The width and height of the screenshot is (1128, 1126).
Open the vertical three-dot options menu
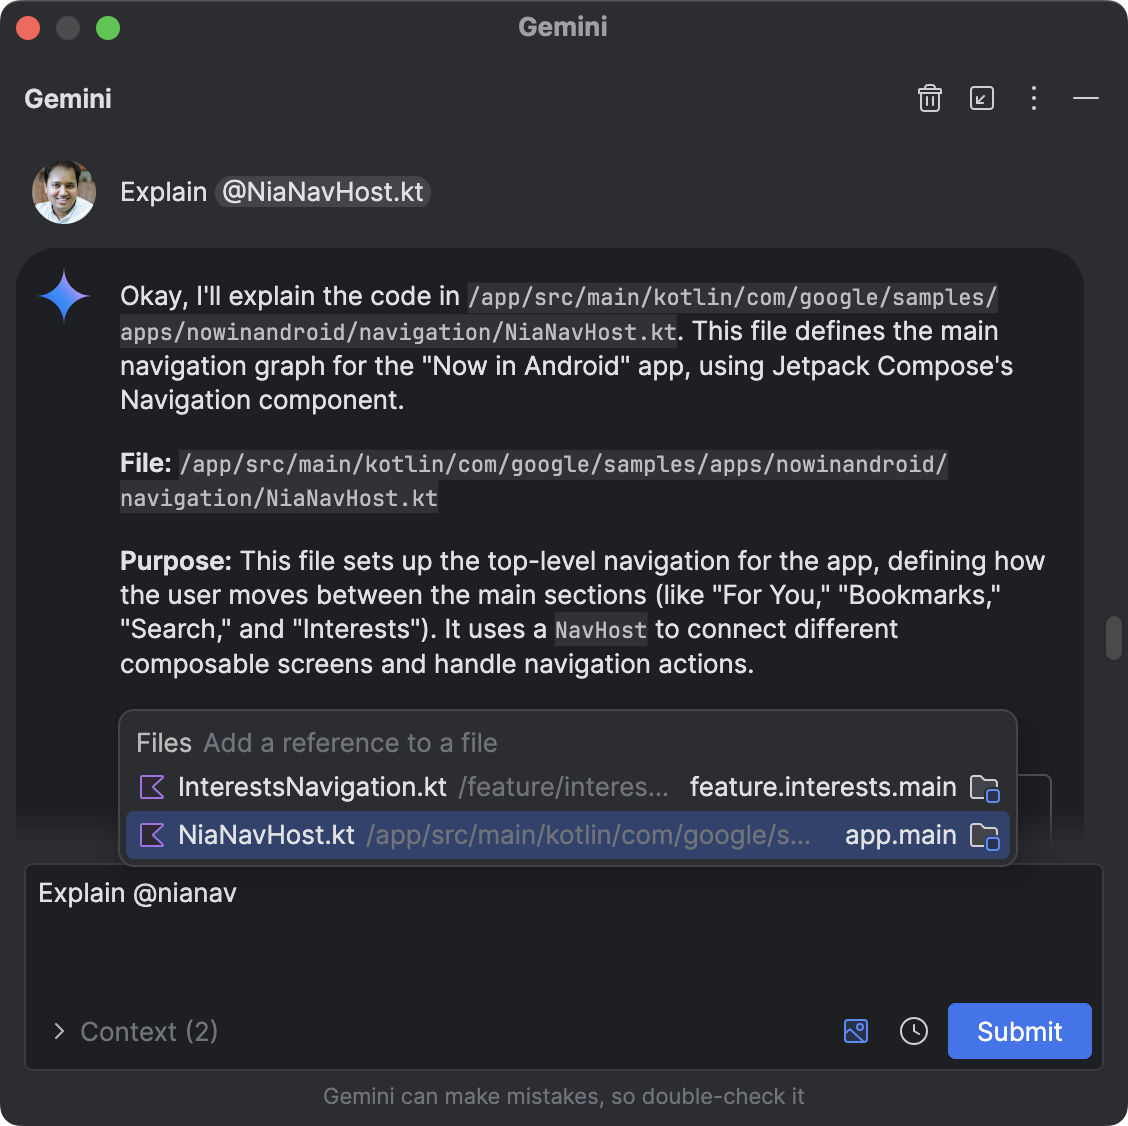[x=1034, y=98]
